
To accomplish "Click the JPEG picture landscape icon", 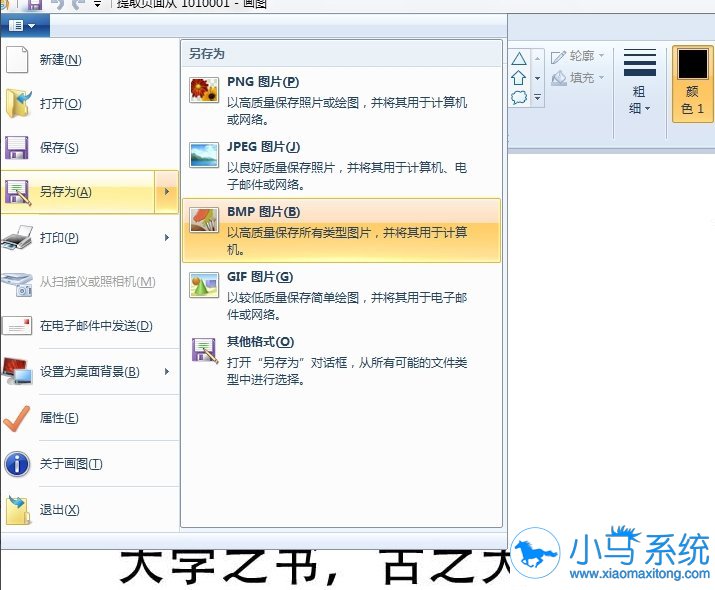I will (204, 155).
